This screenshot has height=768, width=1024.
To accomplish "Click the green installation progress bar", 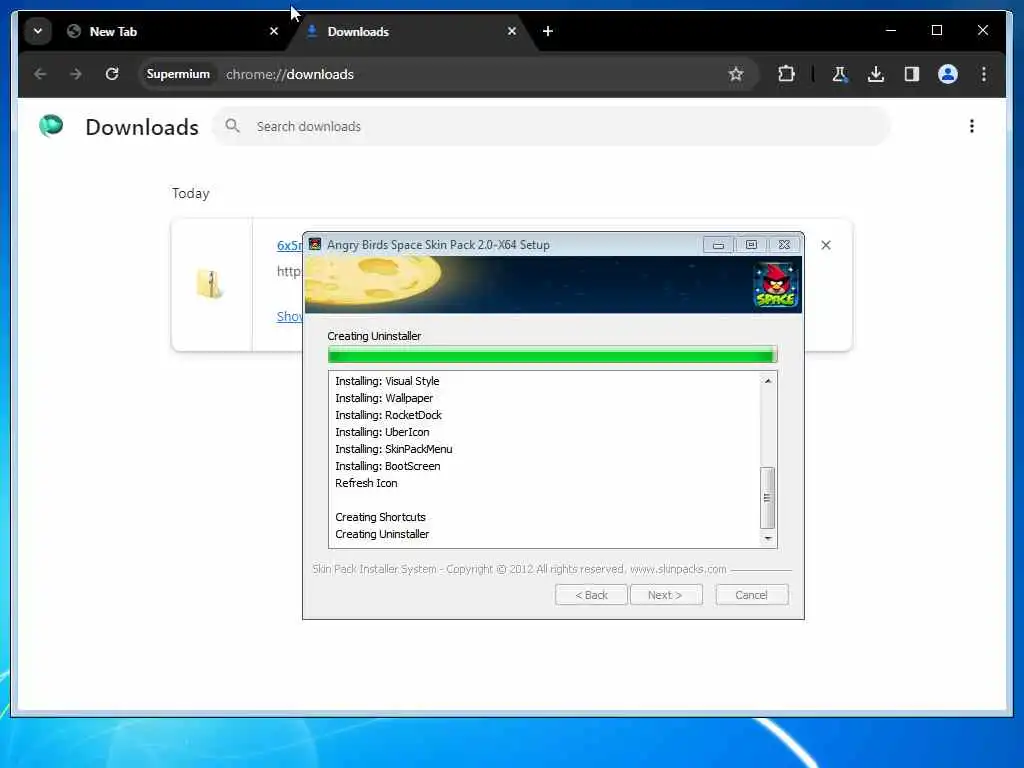I will [x=552, y=355].
